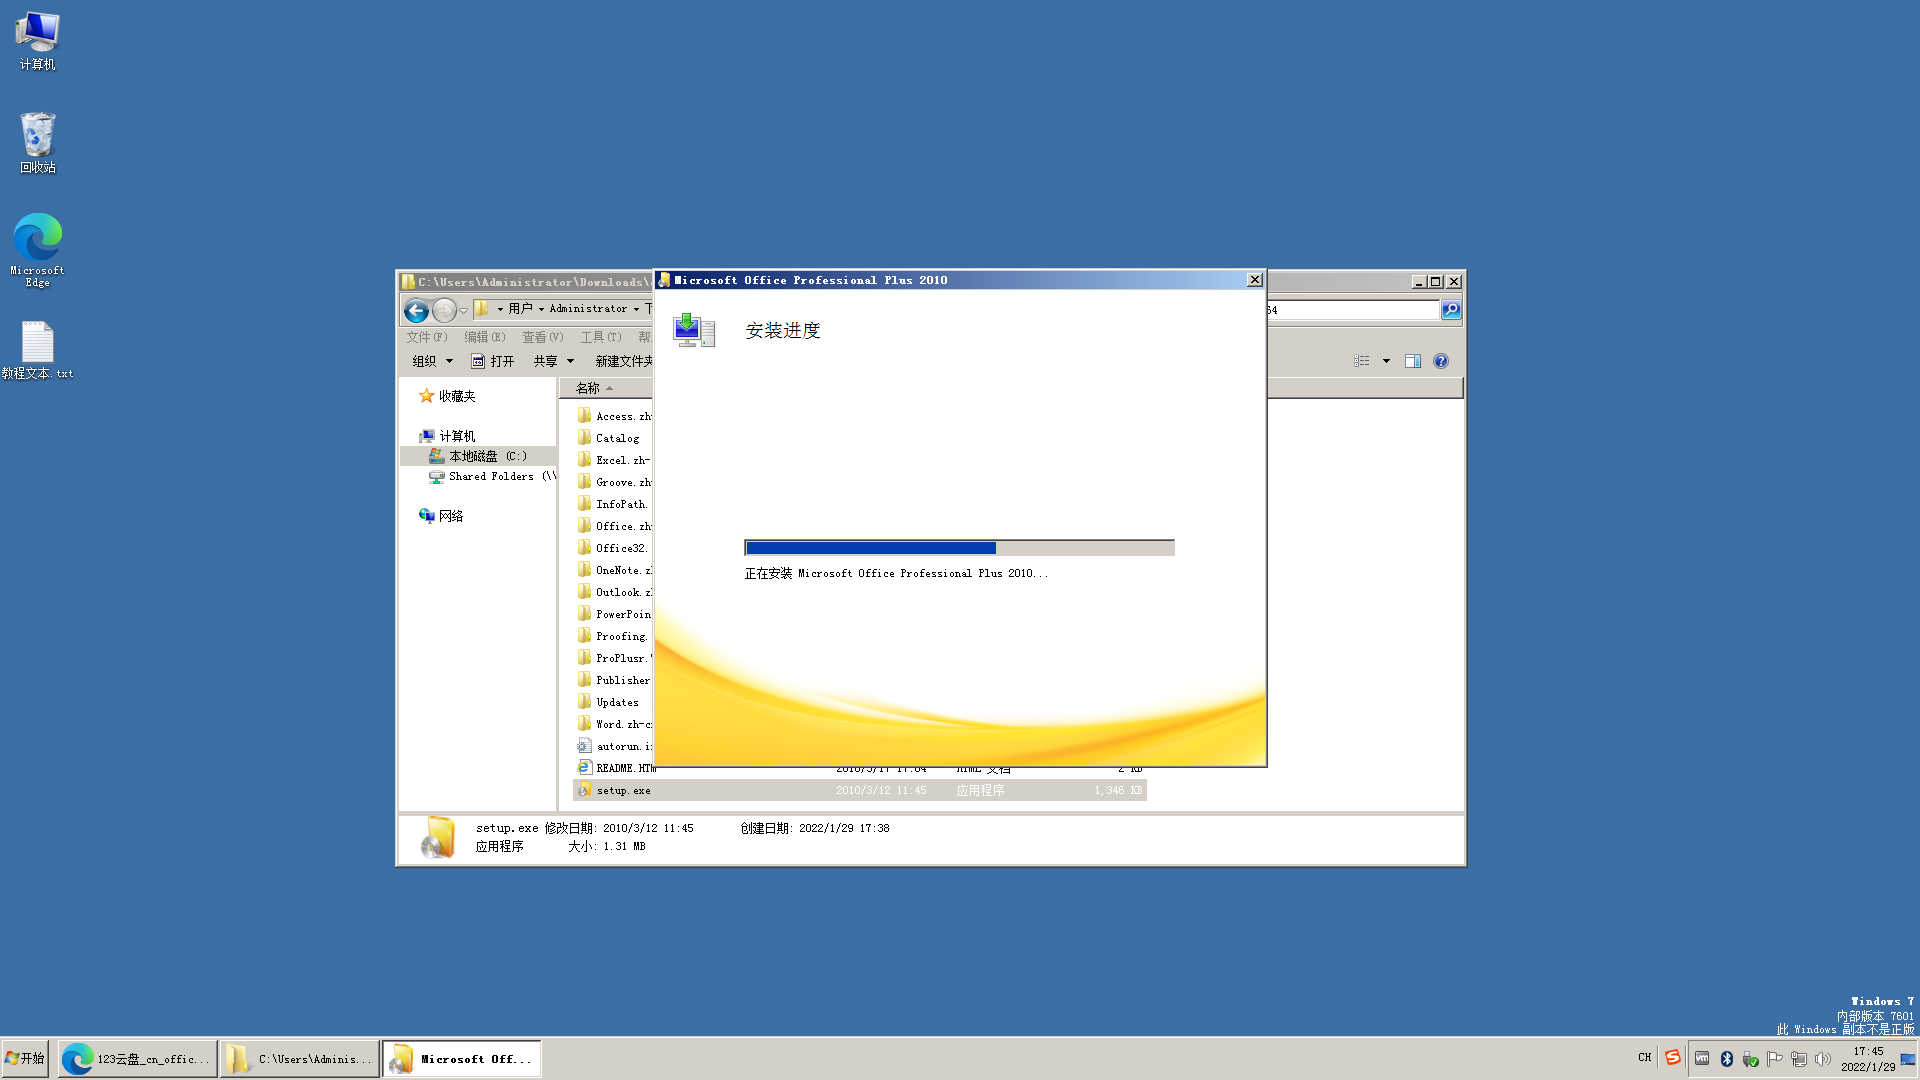Open the 编辑(E) menu in Explorer
The width and height of the screenshot is (1920, 1080).
485,337
